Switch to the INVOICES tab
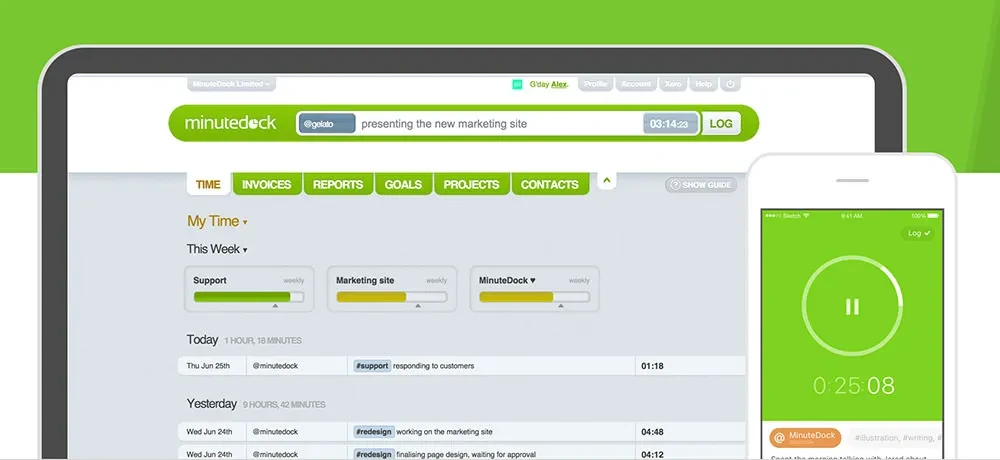This screenshot has width=1000, height=460. [x=267, y=184]
